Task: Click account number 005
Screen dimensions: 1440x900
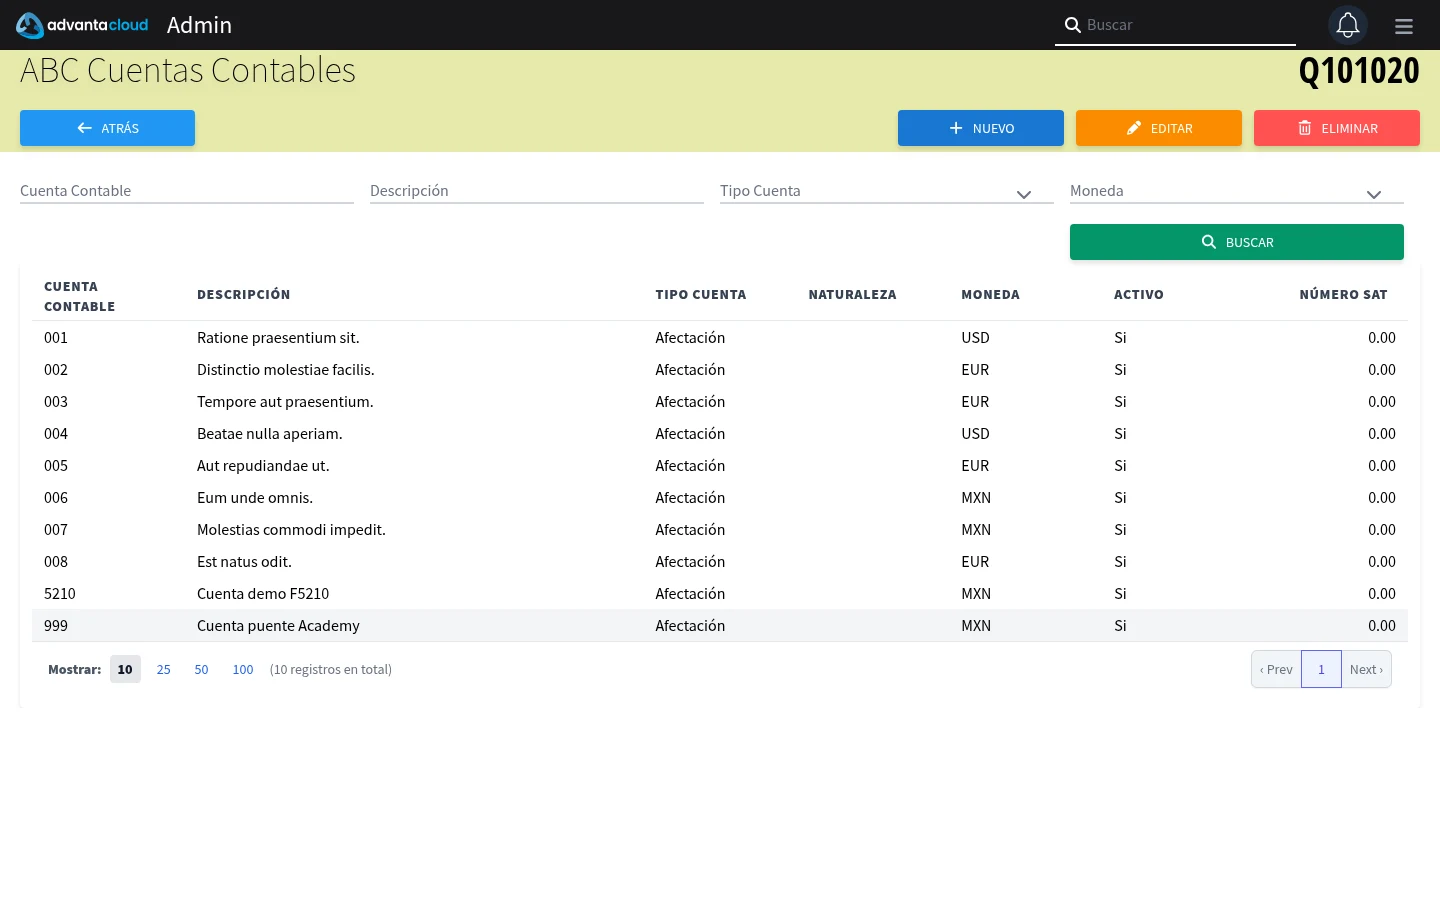Action: (56, 466)
